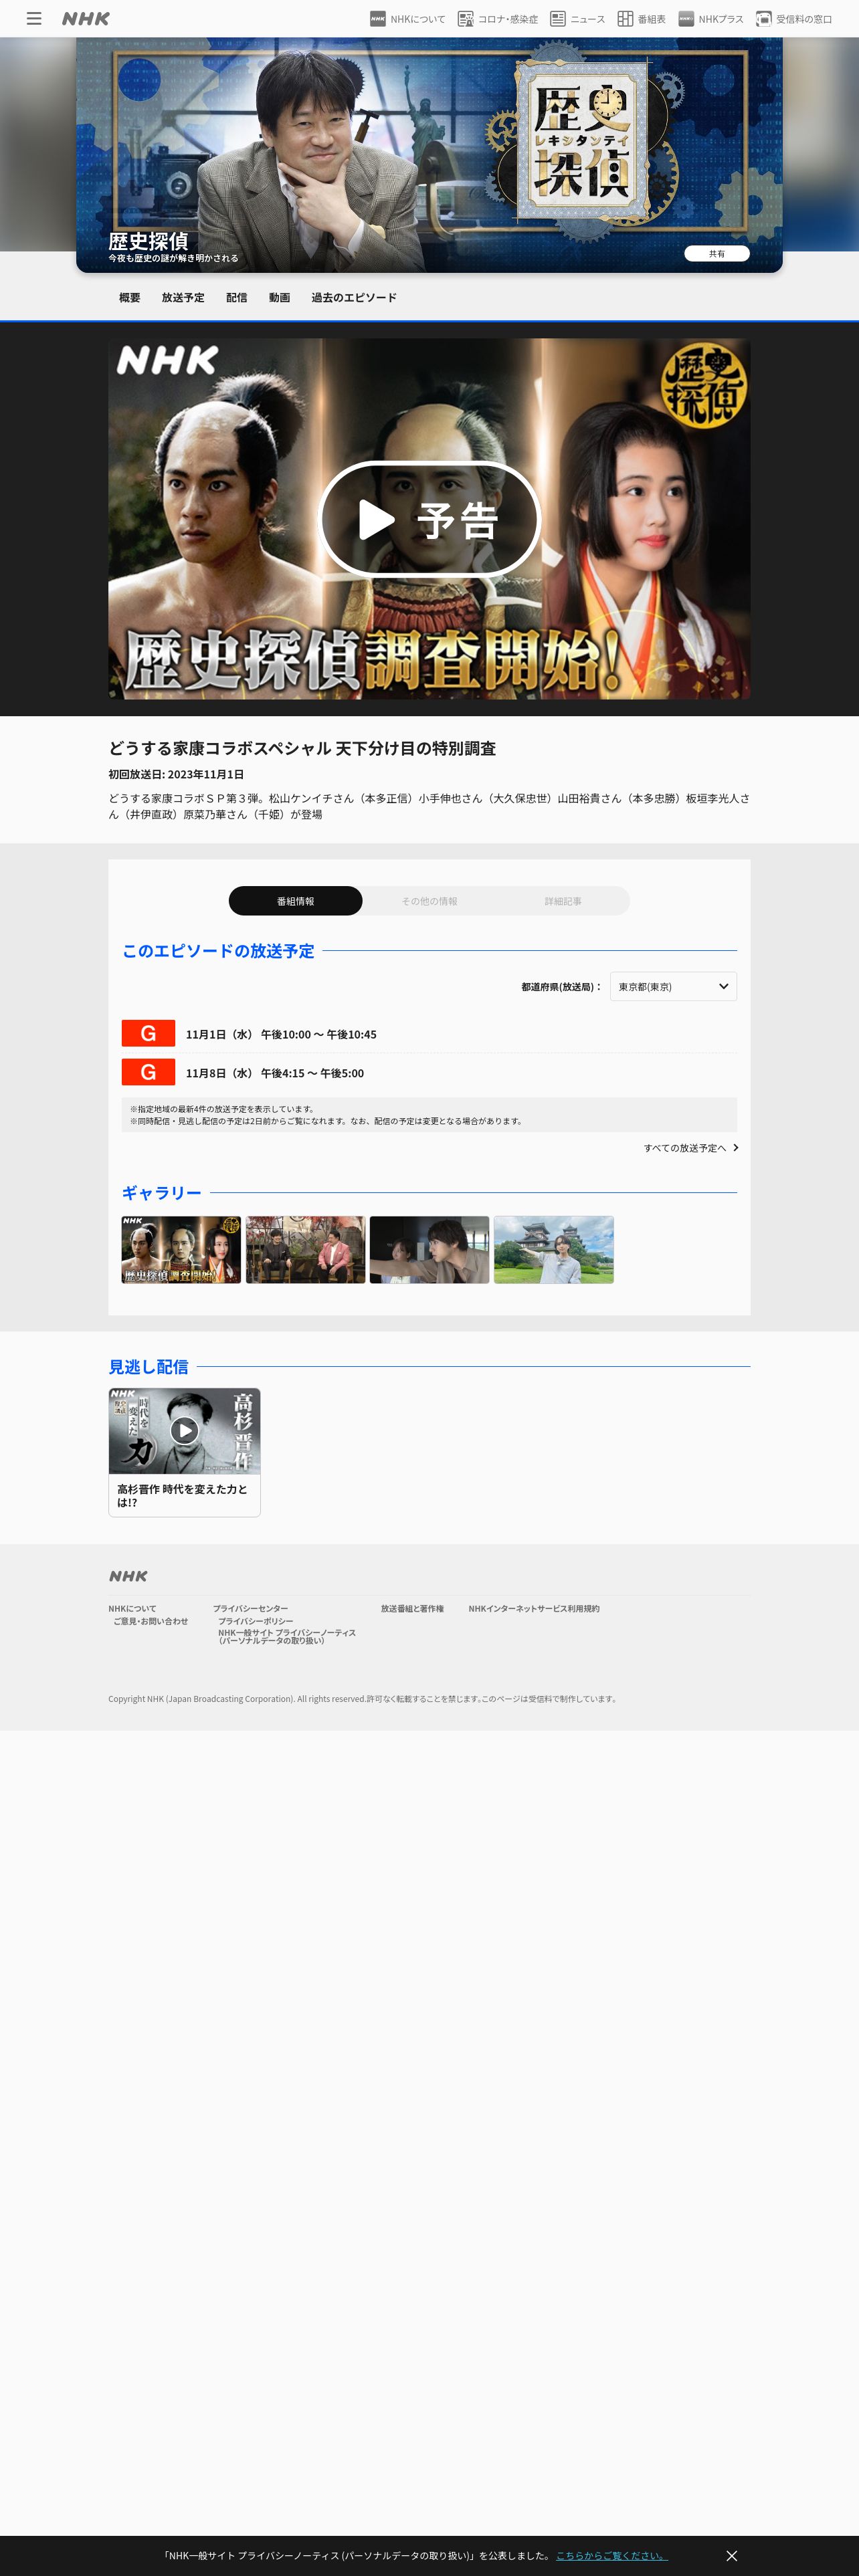
Task: Open gallery thumbnail of man pointing
Action: pyautogui.click(x=429, y=1249)
